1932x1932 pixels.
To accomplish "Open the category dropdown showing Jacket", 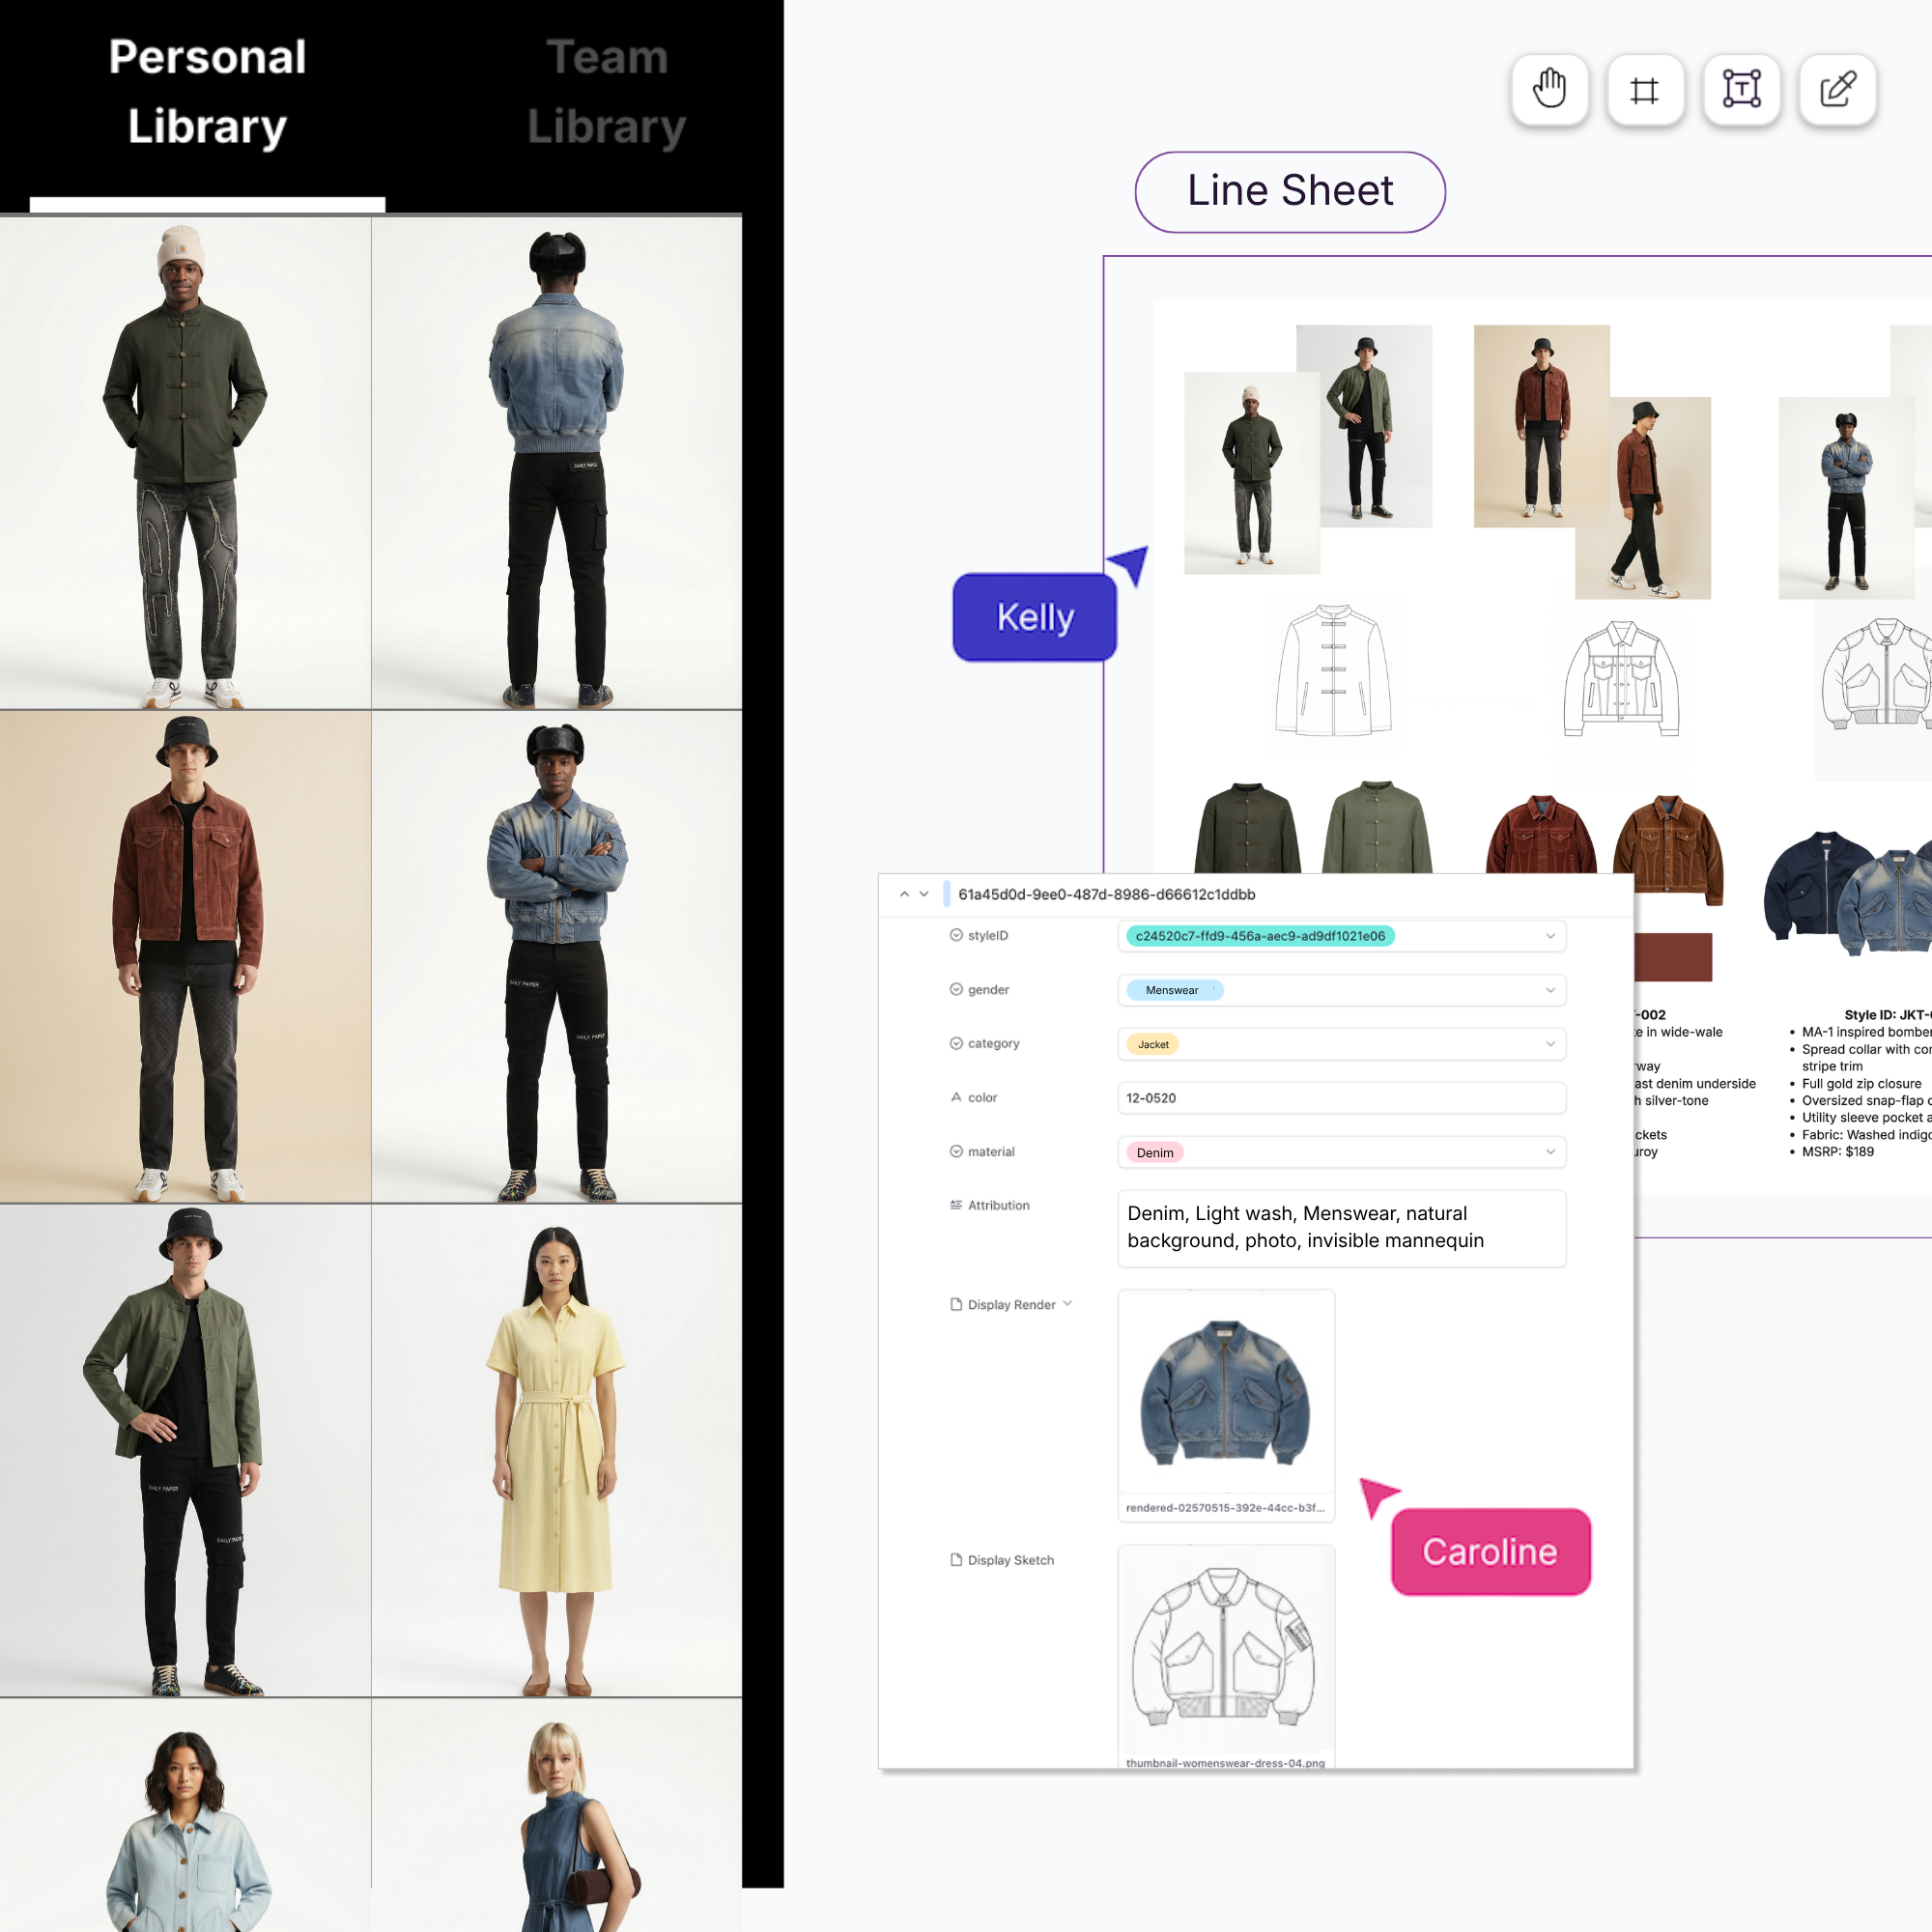I will [1549, 1044].
